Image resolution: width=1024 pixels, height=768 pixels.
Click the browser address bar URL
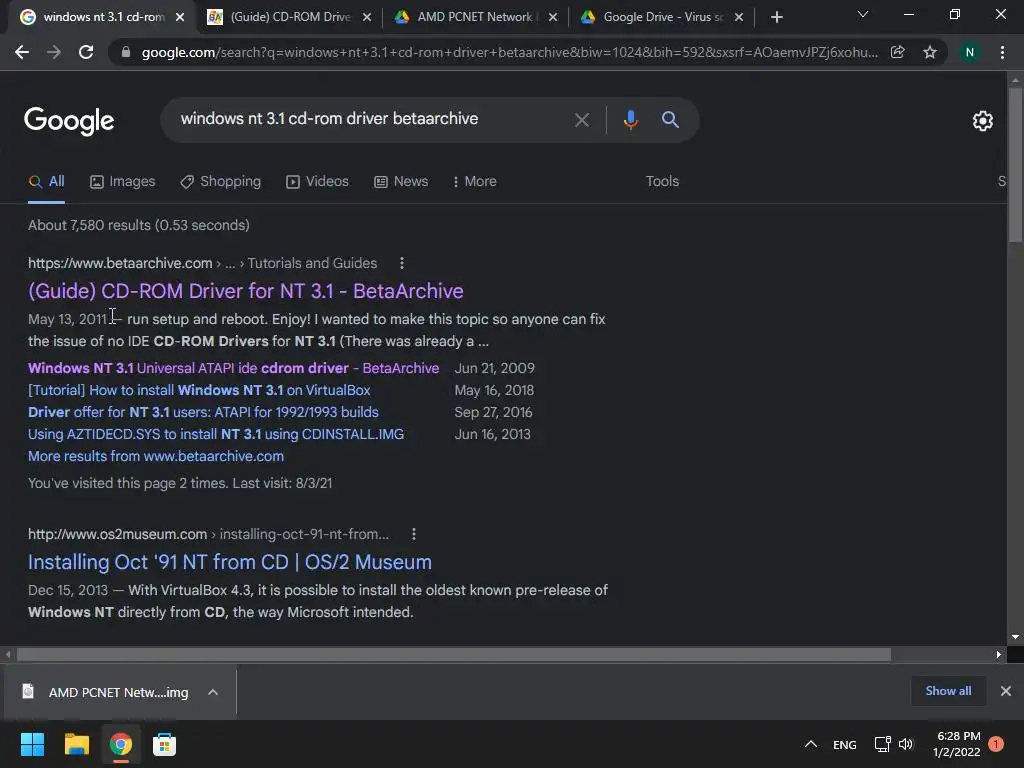tap(509, 52)
